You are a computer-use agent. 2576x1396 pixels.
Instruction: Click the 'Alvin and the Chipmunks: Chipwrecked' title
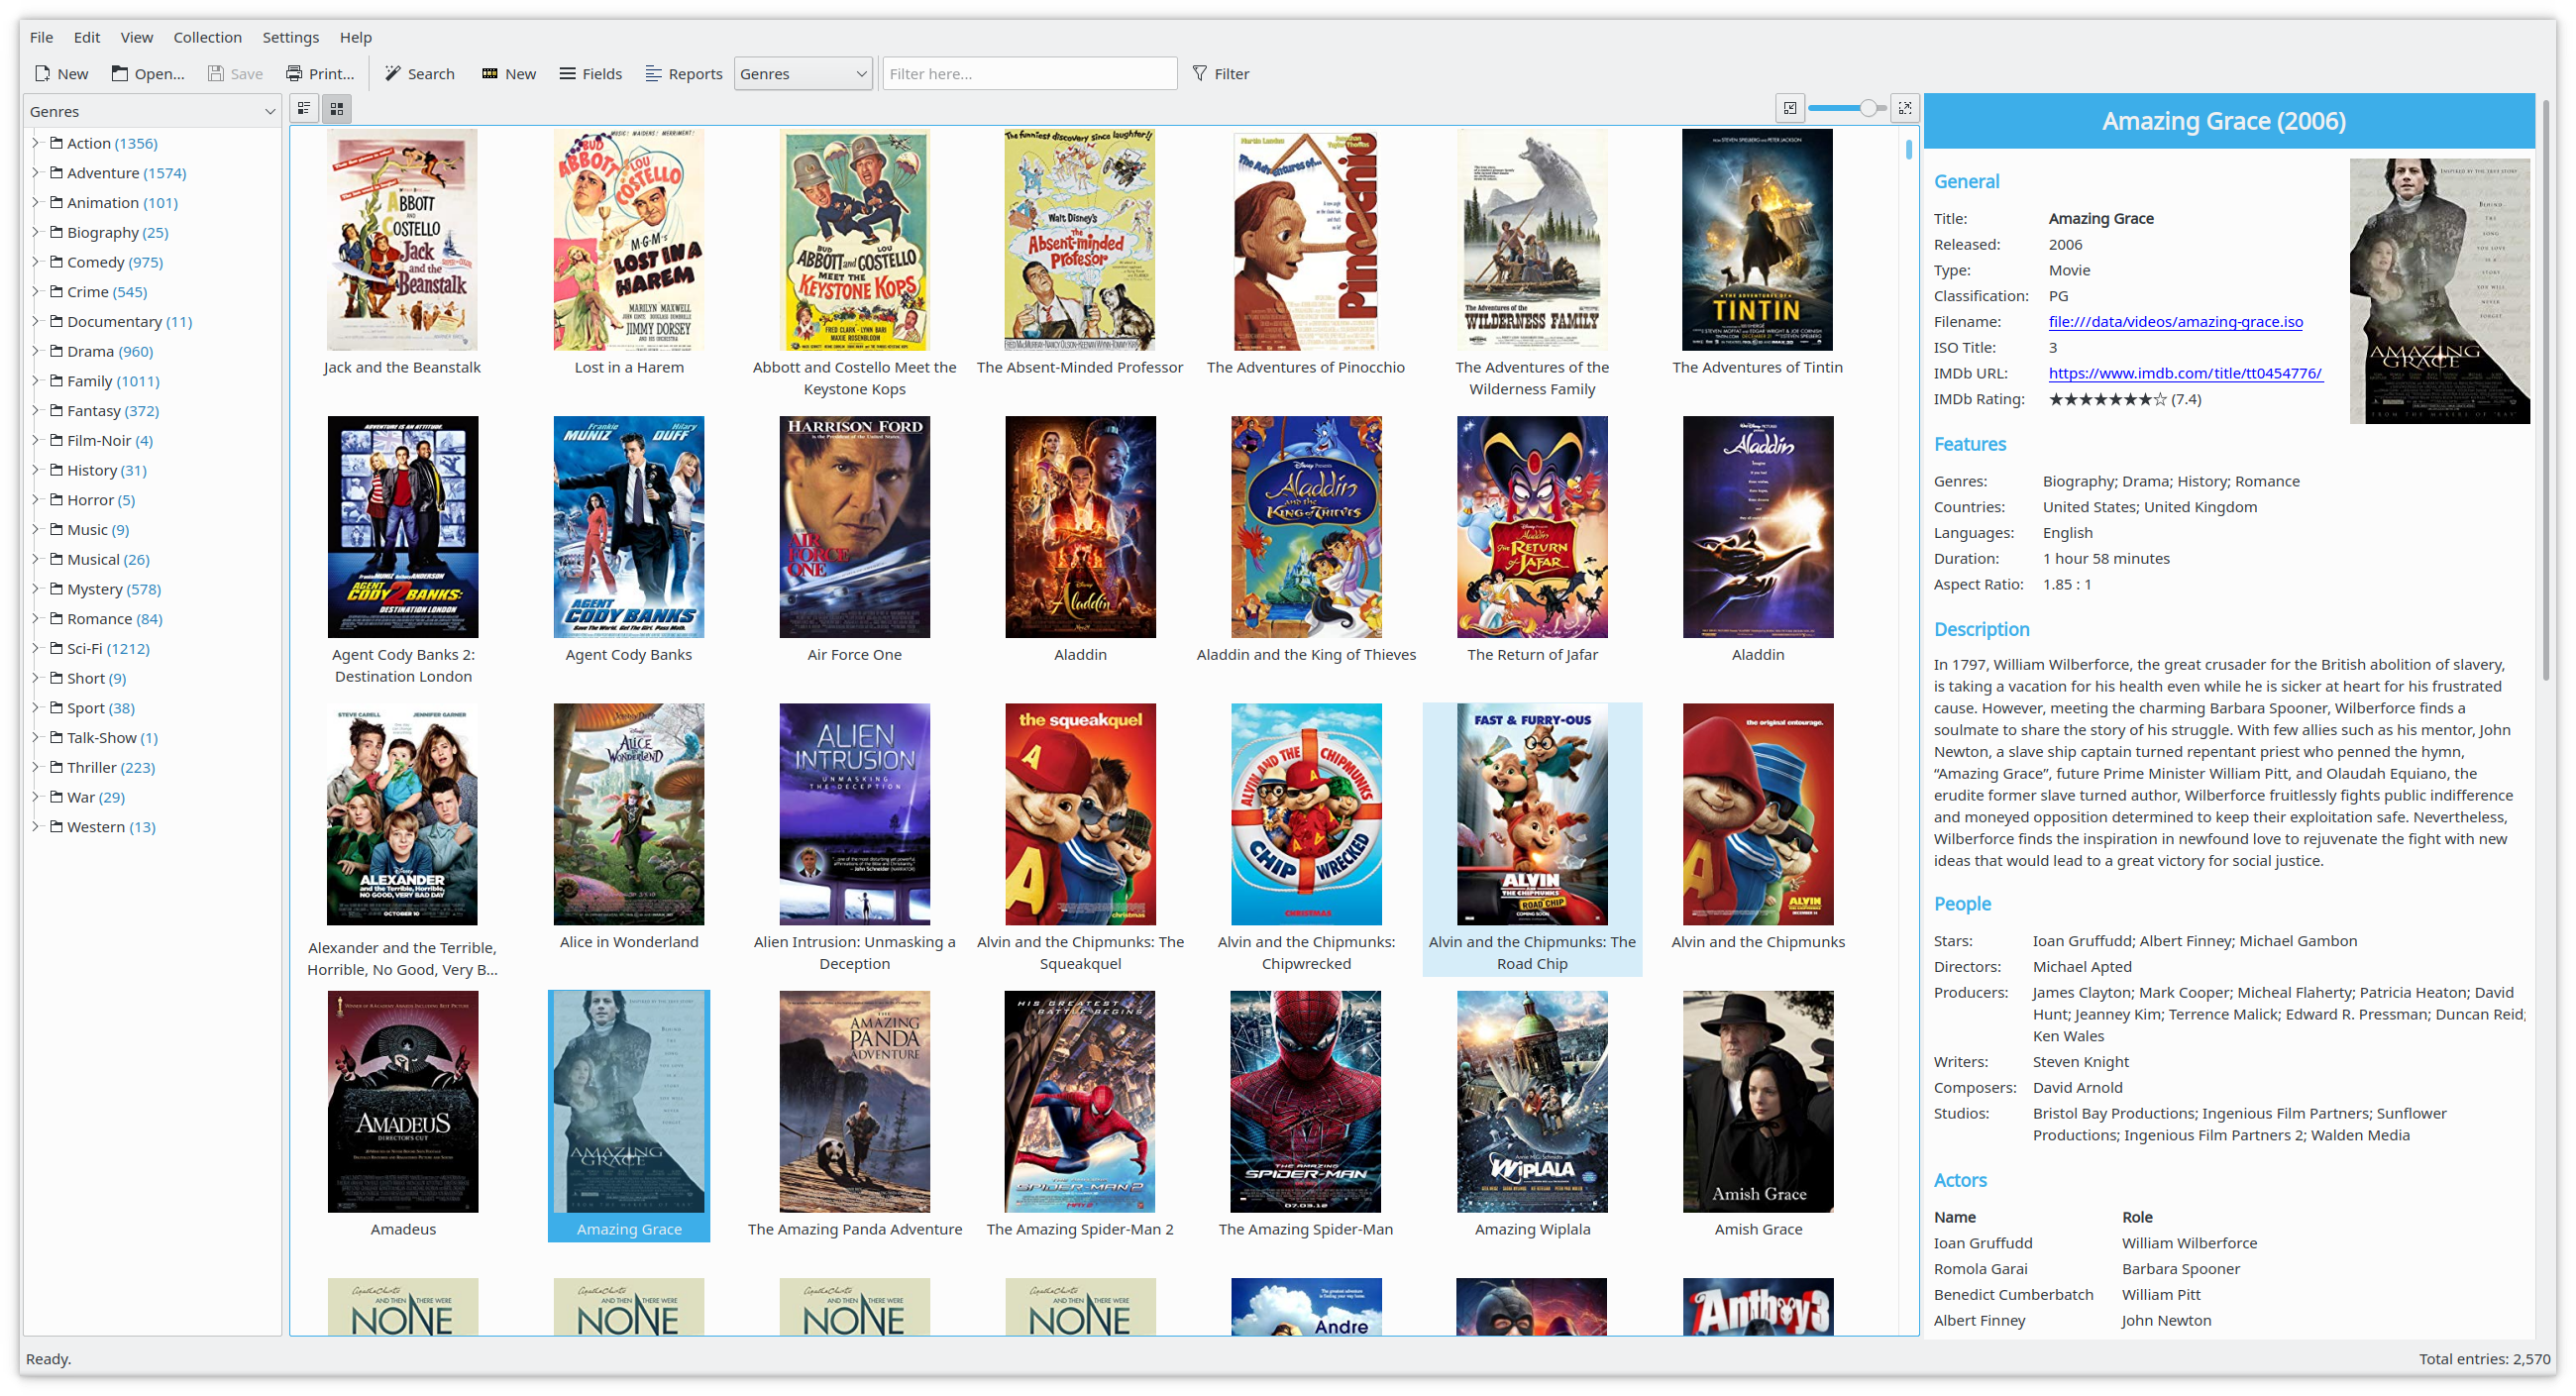1306,953
